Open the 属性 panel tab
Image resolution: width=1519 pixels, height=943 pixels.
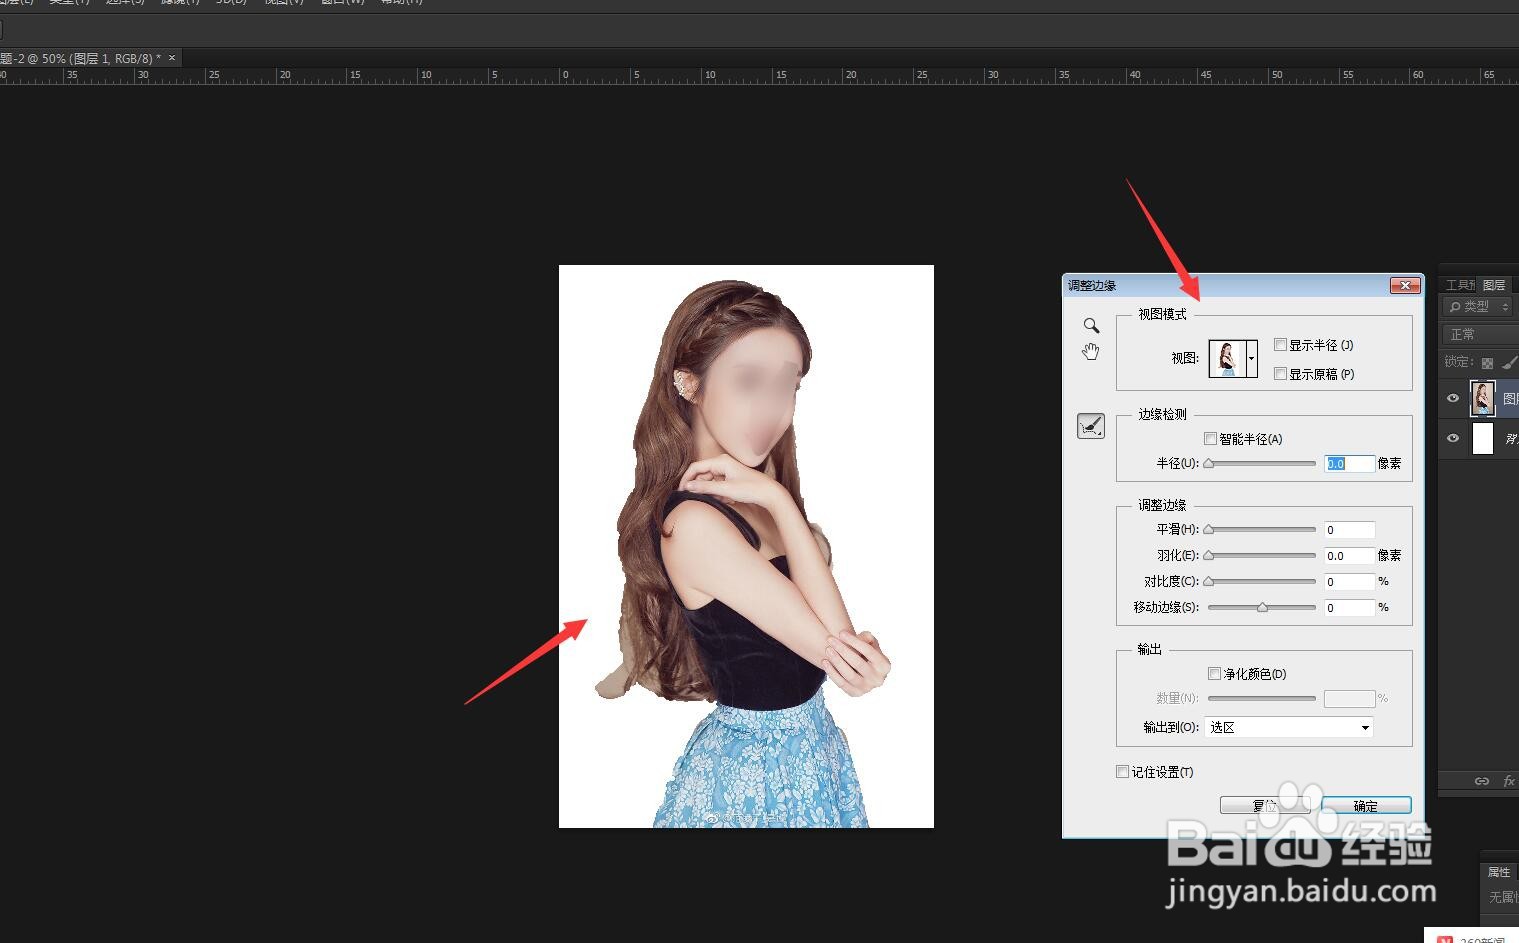coord(1498,872)
